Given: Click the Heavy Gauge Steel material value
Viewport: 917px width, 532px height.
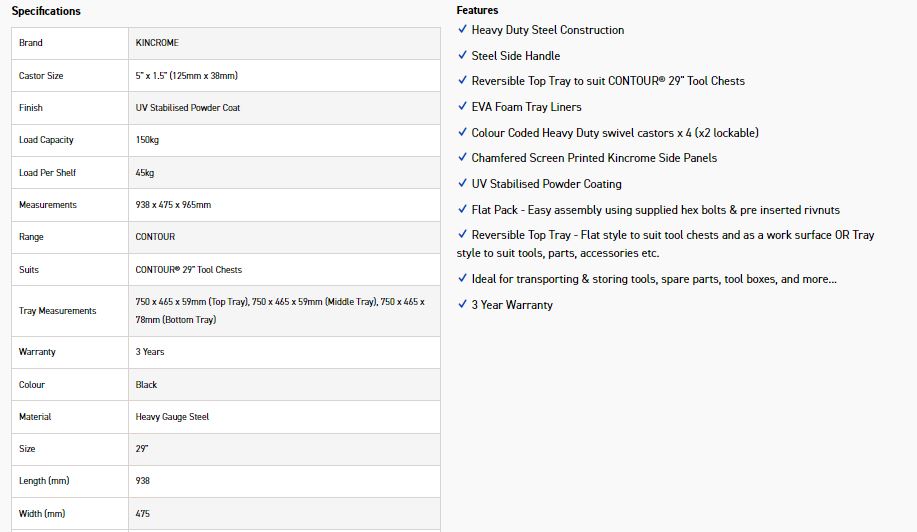Looking at the screenshot, I should pos(172,417).
